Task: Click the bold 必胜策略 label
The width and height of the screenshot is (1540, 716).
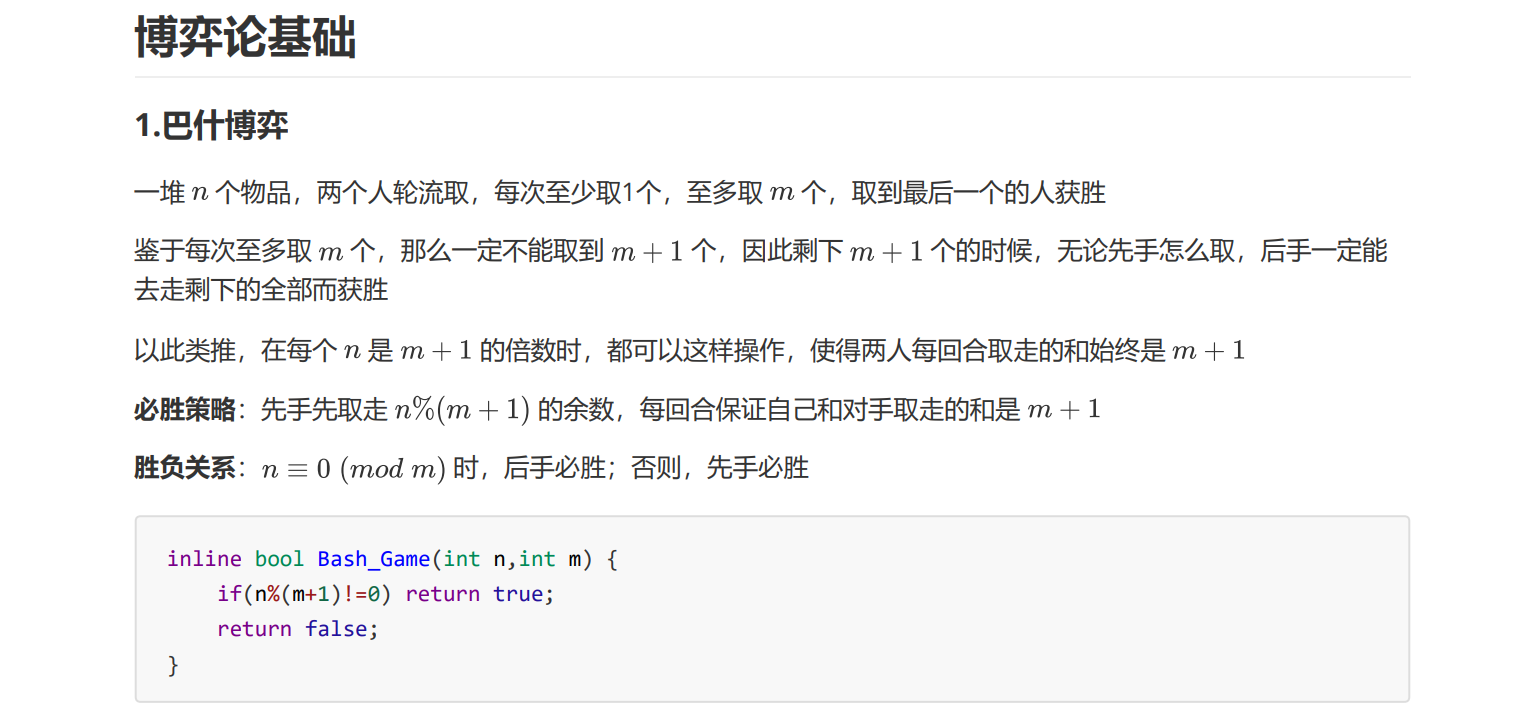Action: click(184, 409)
